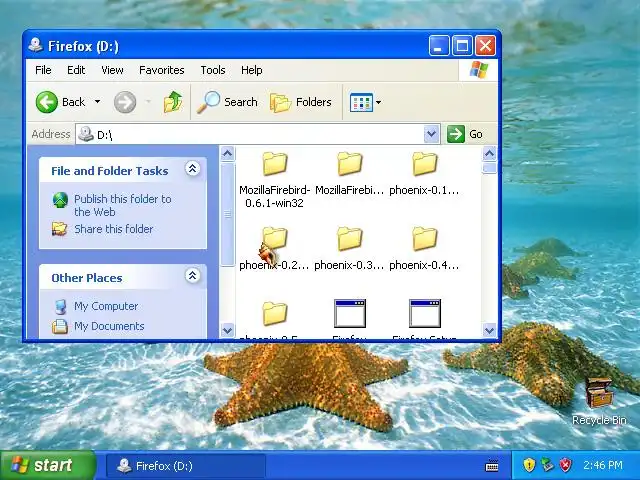
Task: Open the Views icon in toolbar
Action: point(361,102)
